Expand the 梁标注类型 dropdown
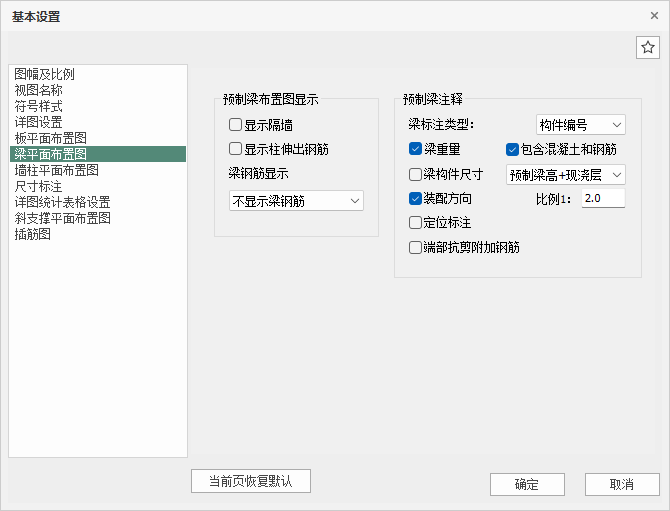 click(x=581, y=125)
